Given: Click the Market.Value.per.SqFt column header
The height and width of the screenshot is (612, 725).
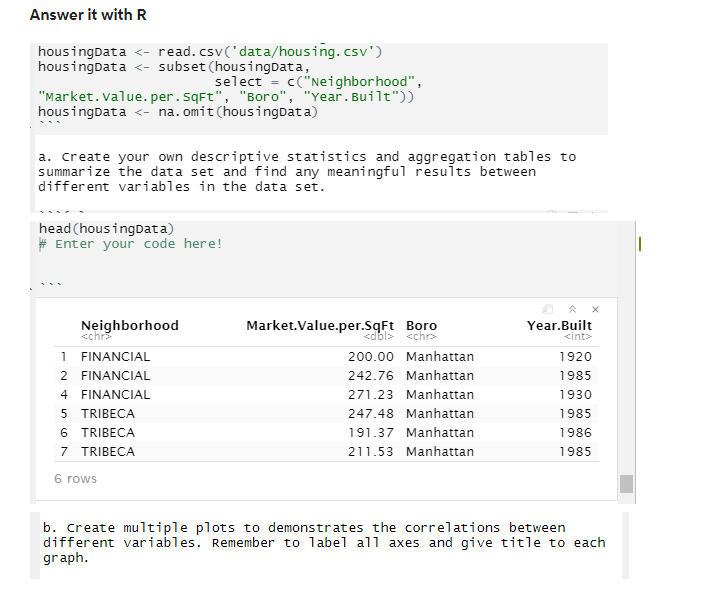Looking at the screenshot, I should point(320,325).
